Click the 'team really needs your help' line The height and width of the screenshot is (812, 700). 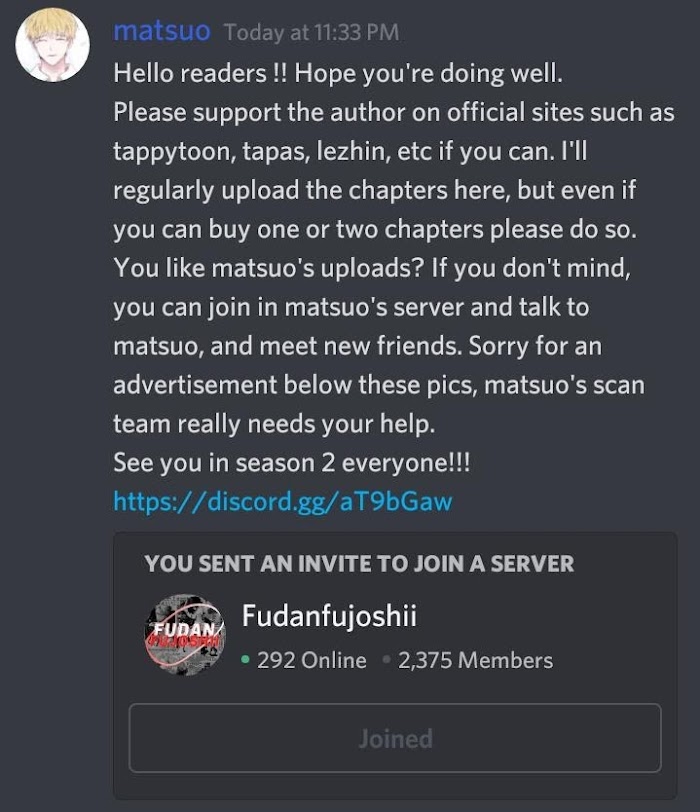[x=274, y=424]
